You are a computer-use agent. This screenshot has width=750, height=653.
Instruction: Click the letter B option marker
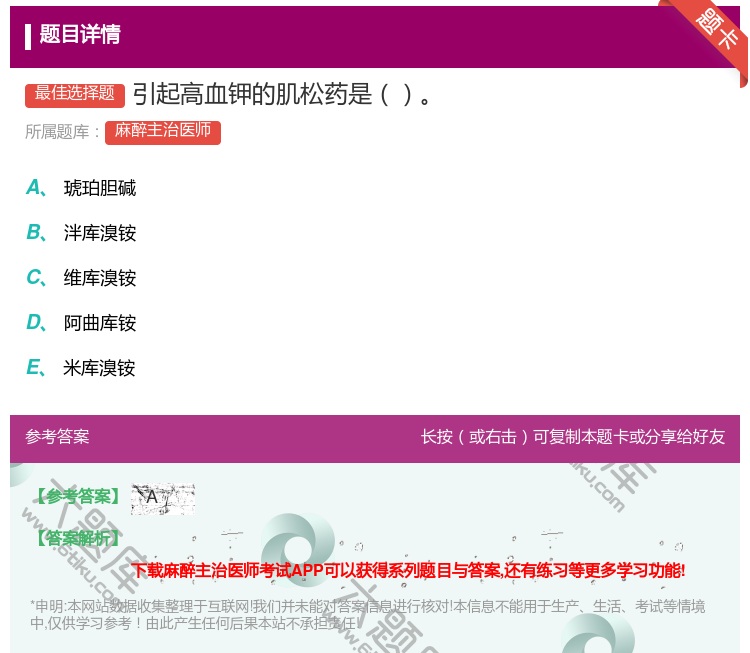34,233
